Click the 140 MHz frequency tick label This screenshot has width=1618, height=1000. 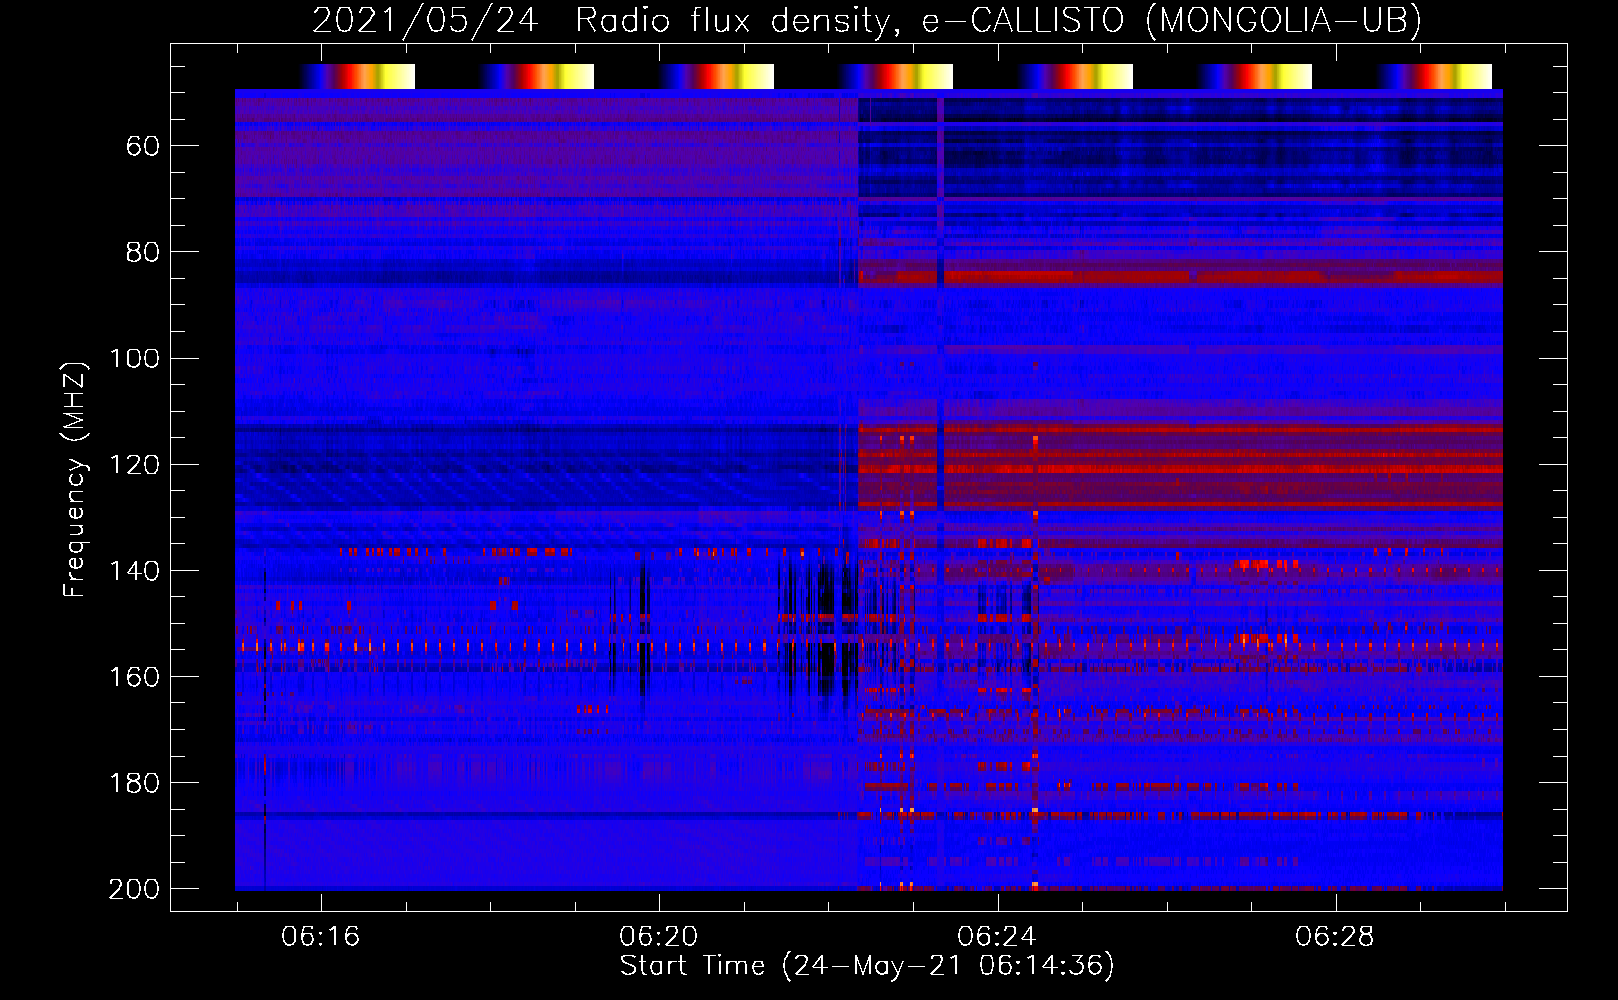pos(134,571)
